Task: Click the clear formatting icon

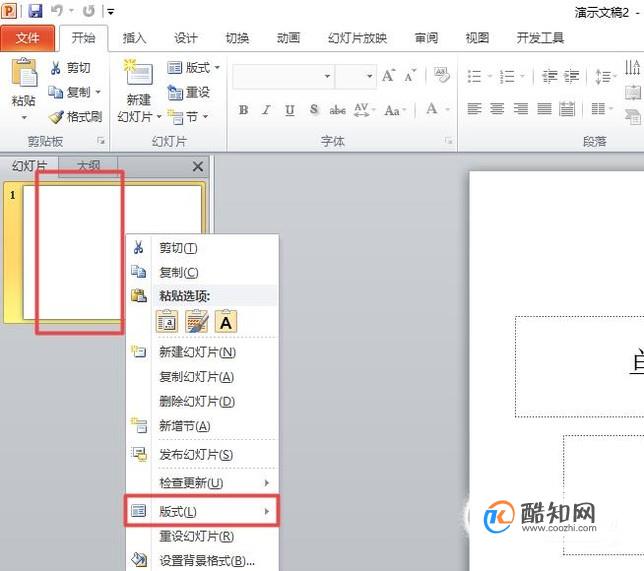Action: point(442,75)
